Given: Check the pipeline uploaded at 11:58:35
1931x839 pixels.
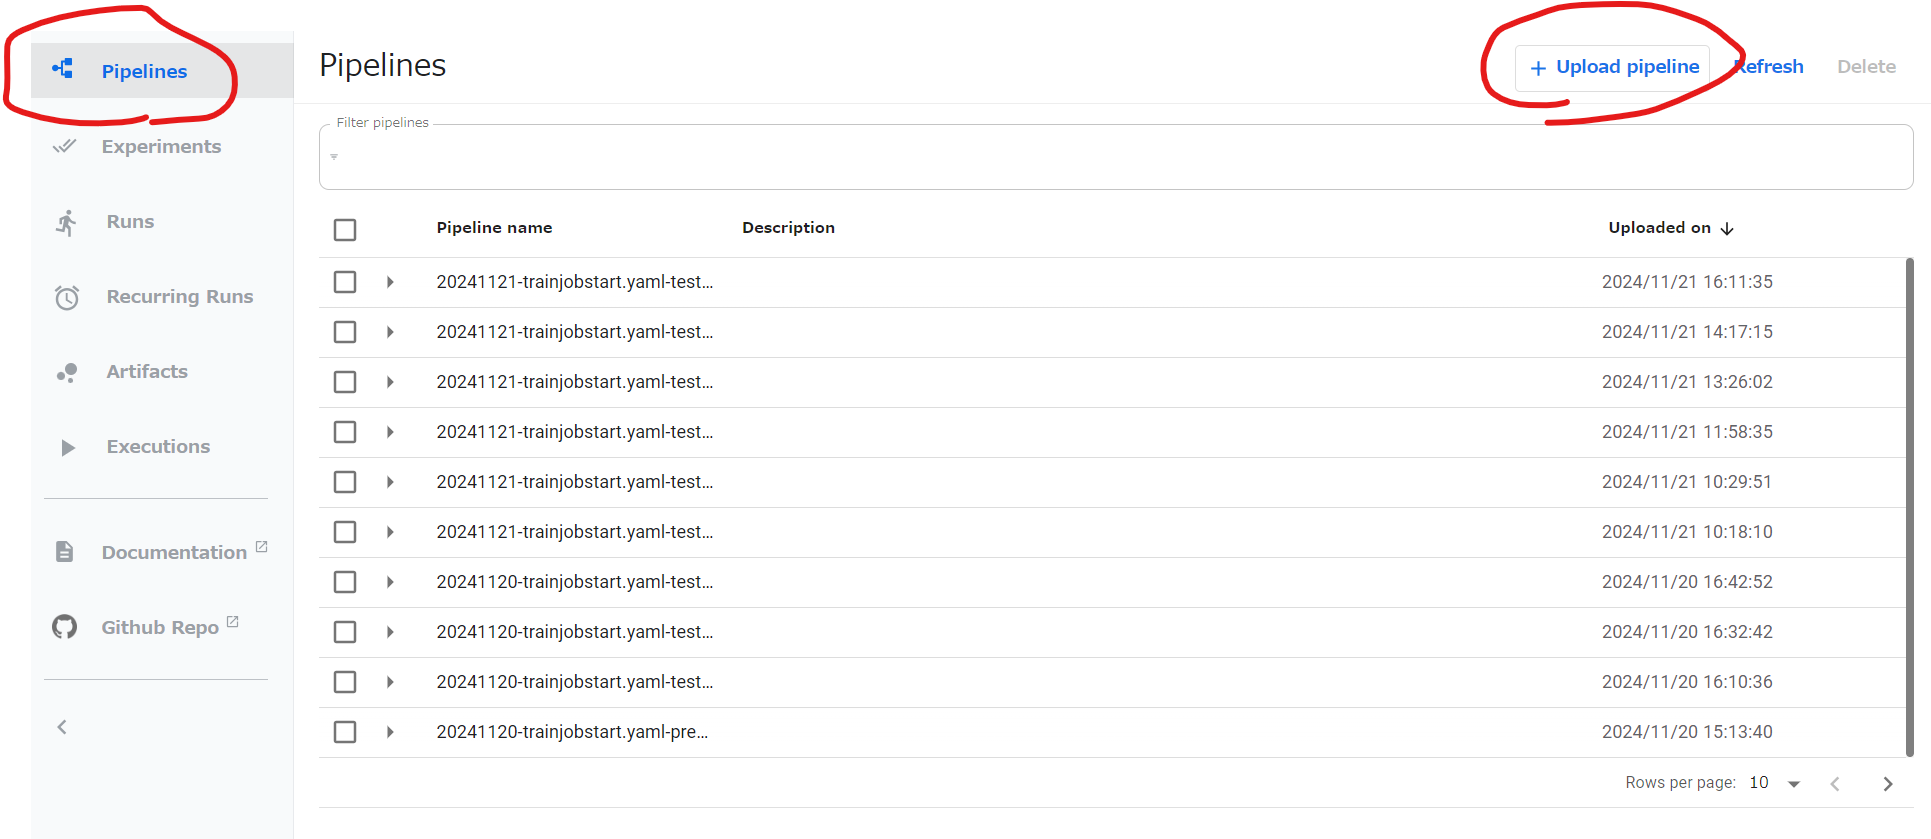Looking at the screenshot, I should point(345,432).
